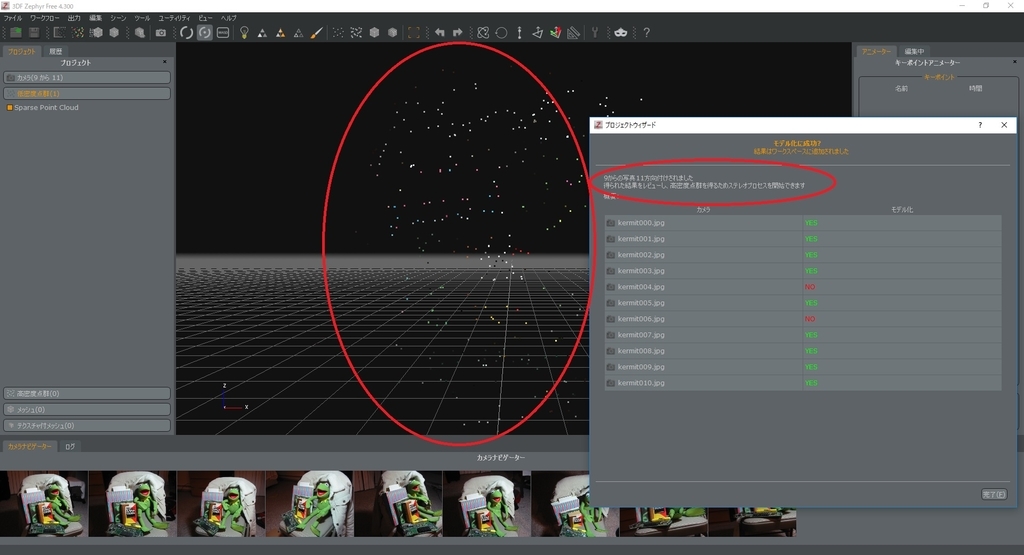Click the 完了(E) button in wizard
Viewport: 1024px width, 555px height.
click(994, 494)
